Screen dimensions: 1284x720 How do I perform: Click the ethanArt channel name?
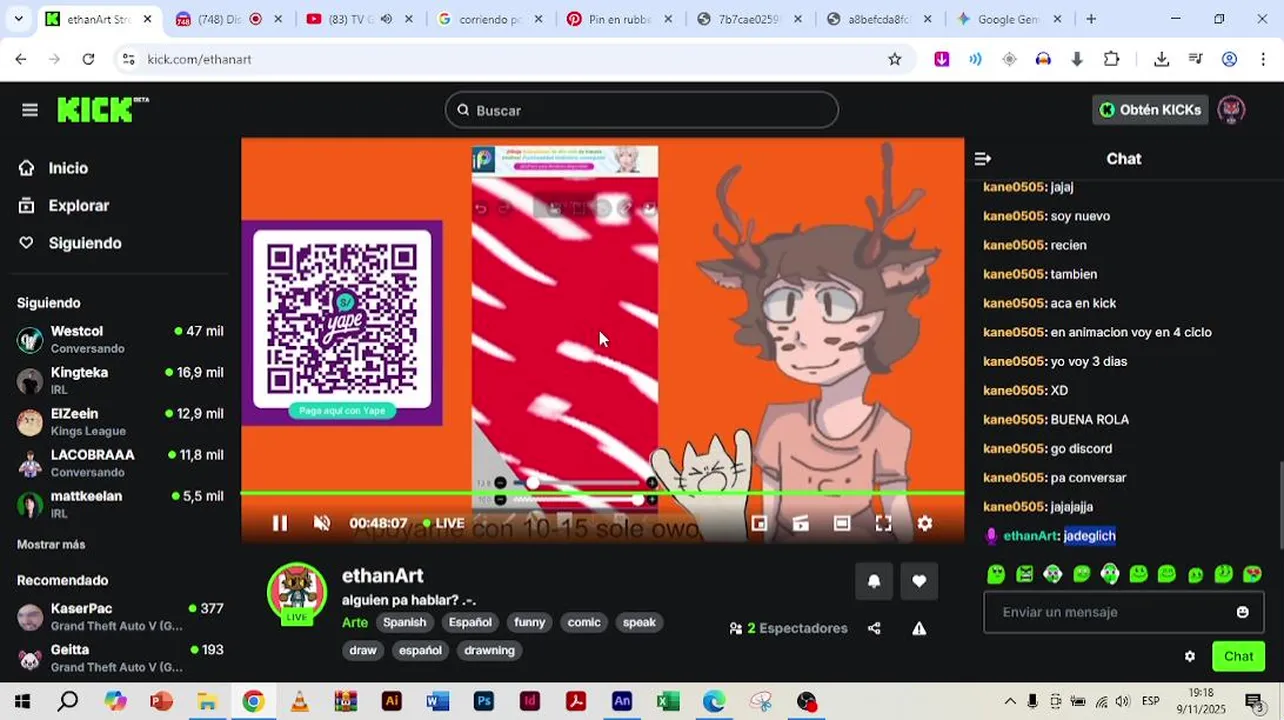coord(383,576)
